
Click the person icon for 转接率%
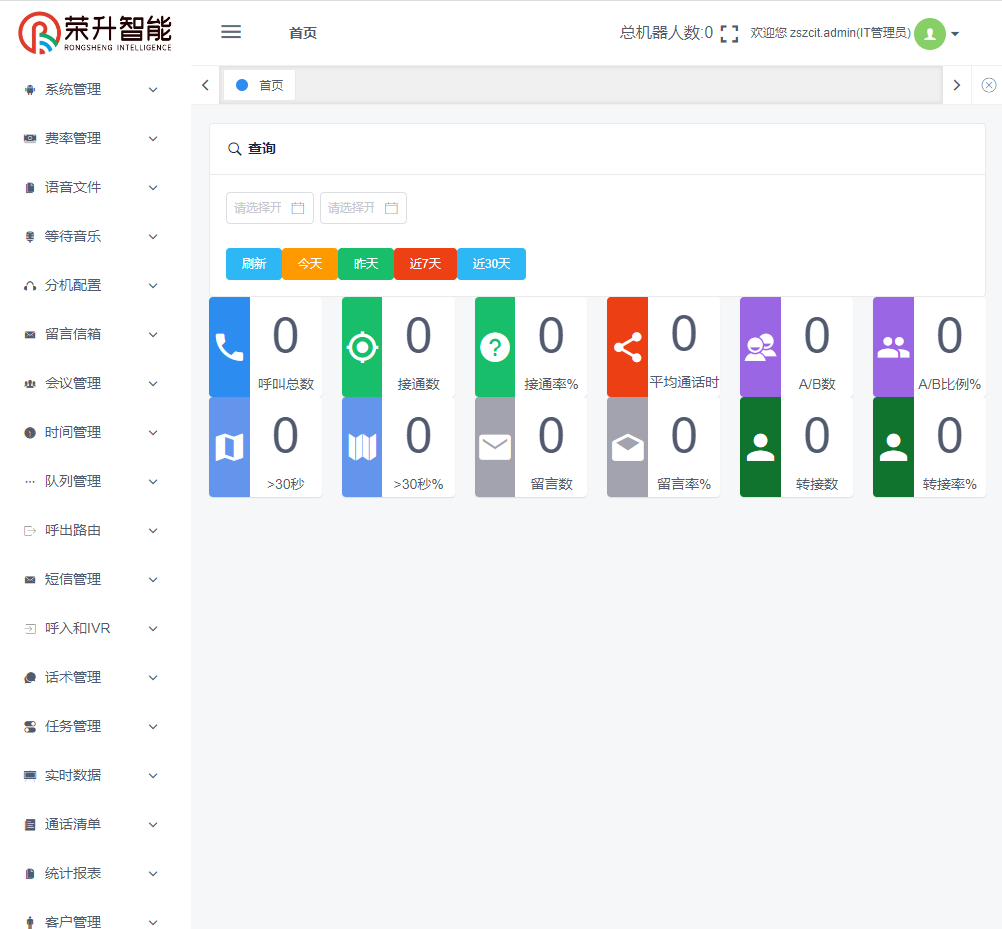(893, 447)
